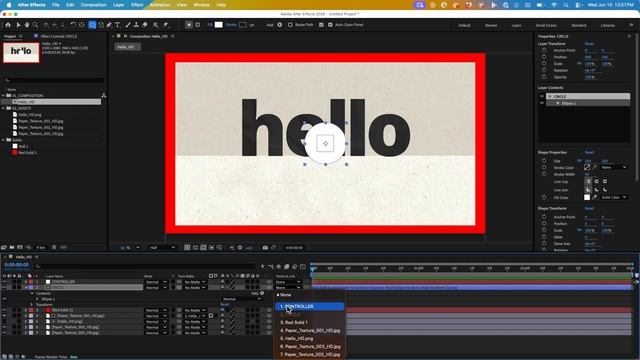Screen dimensions: 640x360
Task: Open CONTROLLER layer Track Matte dropdown
Action: [x=195, y=282]
